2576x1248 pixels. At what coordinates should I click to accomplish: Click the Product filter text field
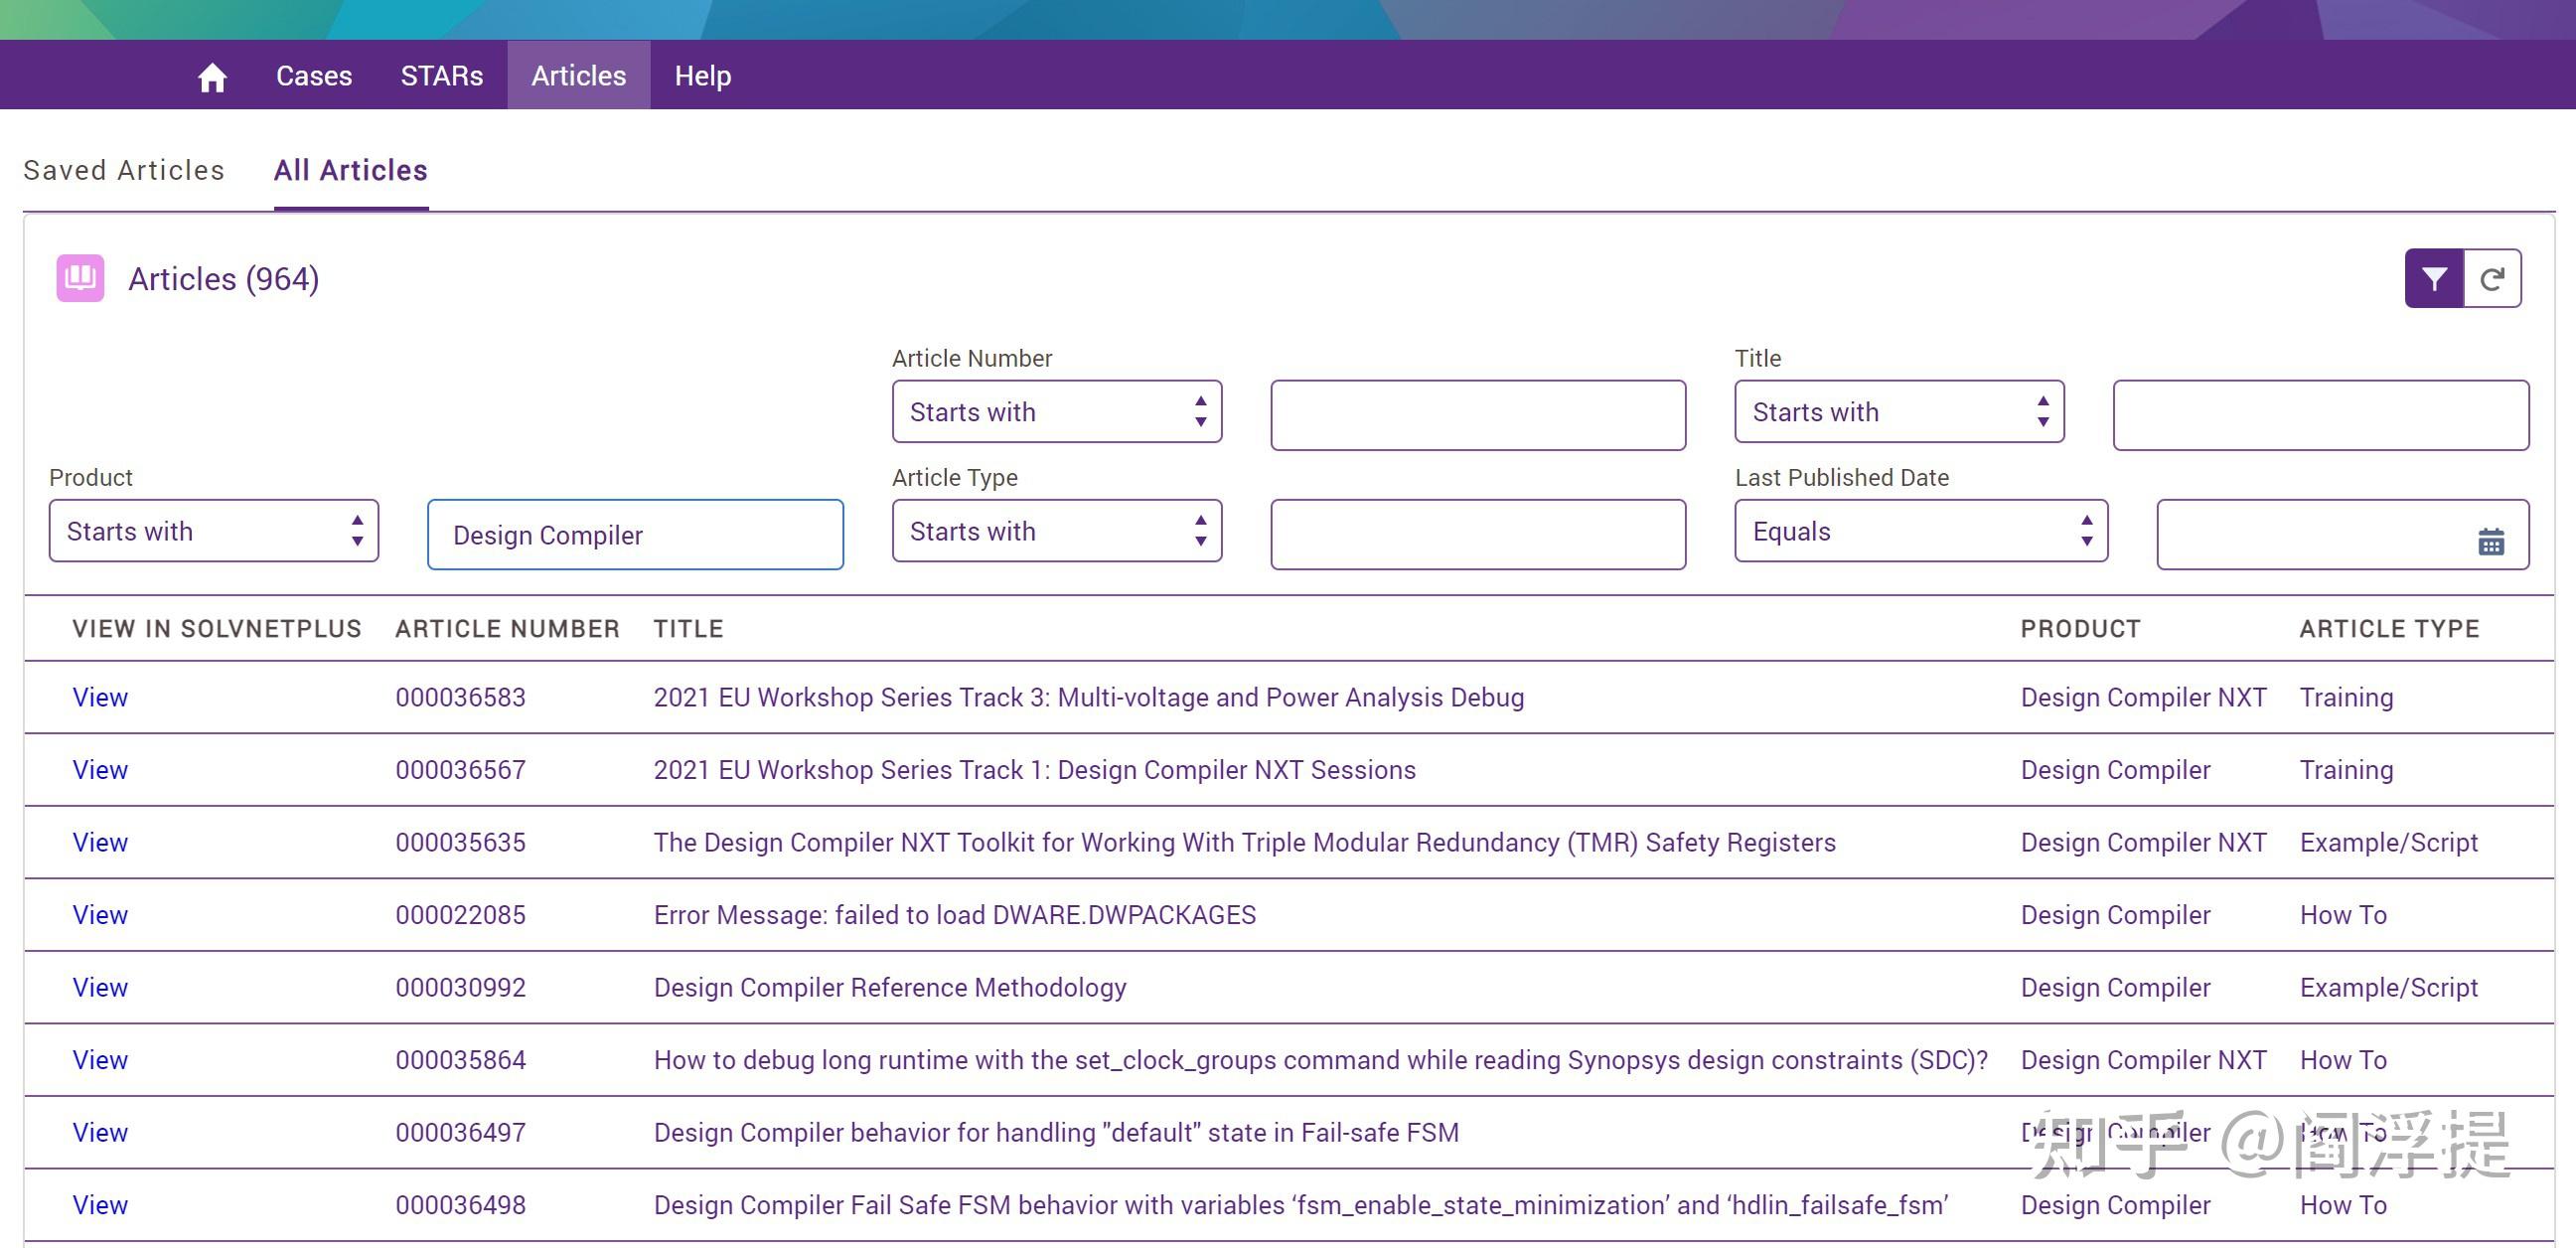[635, 535]
